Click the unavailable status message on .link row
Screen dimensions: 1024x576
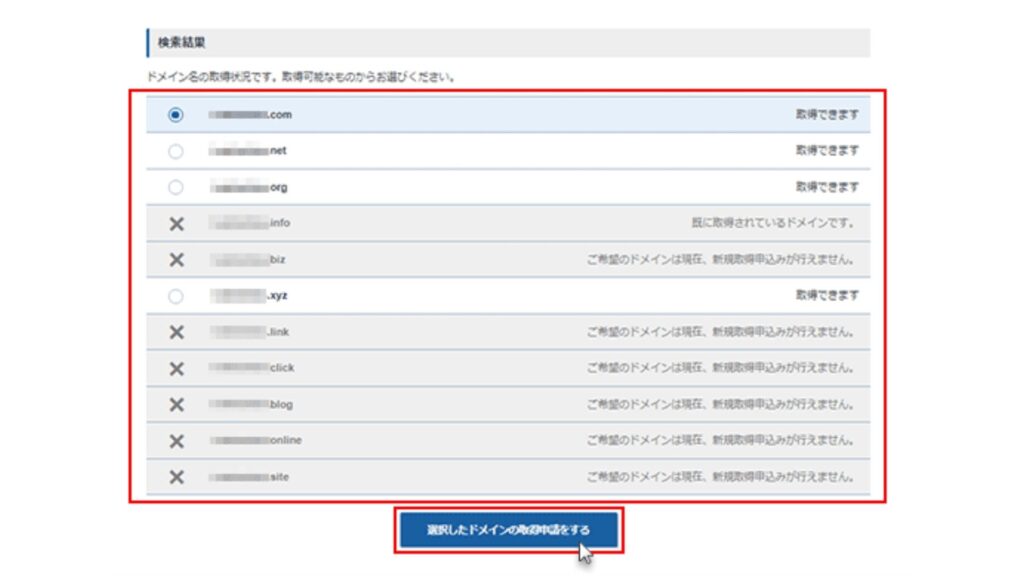pyautogui.click(x=720, y=332)
